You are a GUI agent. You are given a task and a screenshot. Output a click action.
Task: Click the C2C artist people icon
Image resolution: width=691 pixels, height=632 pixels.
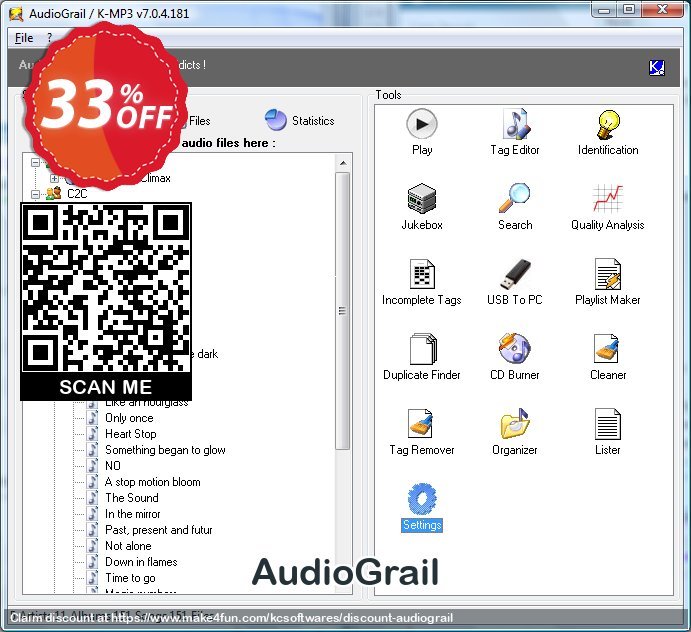(54, 194)
